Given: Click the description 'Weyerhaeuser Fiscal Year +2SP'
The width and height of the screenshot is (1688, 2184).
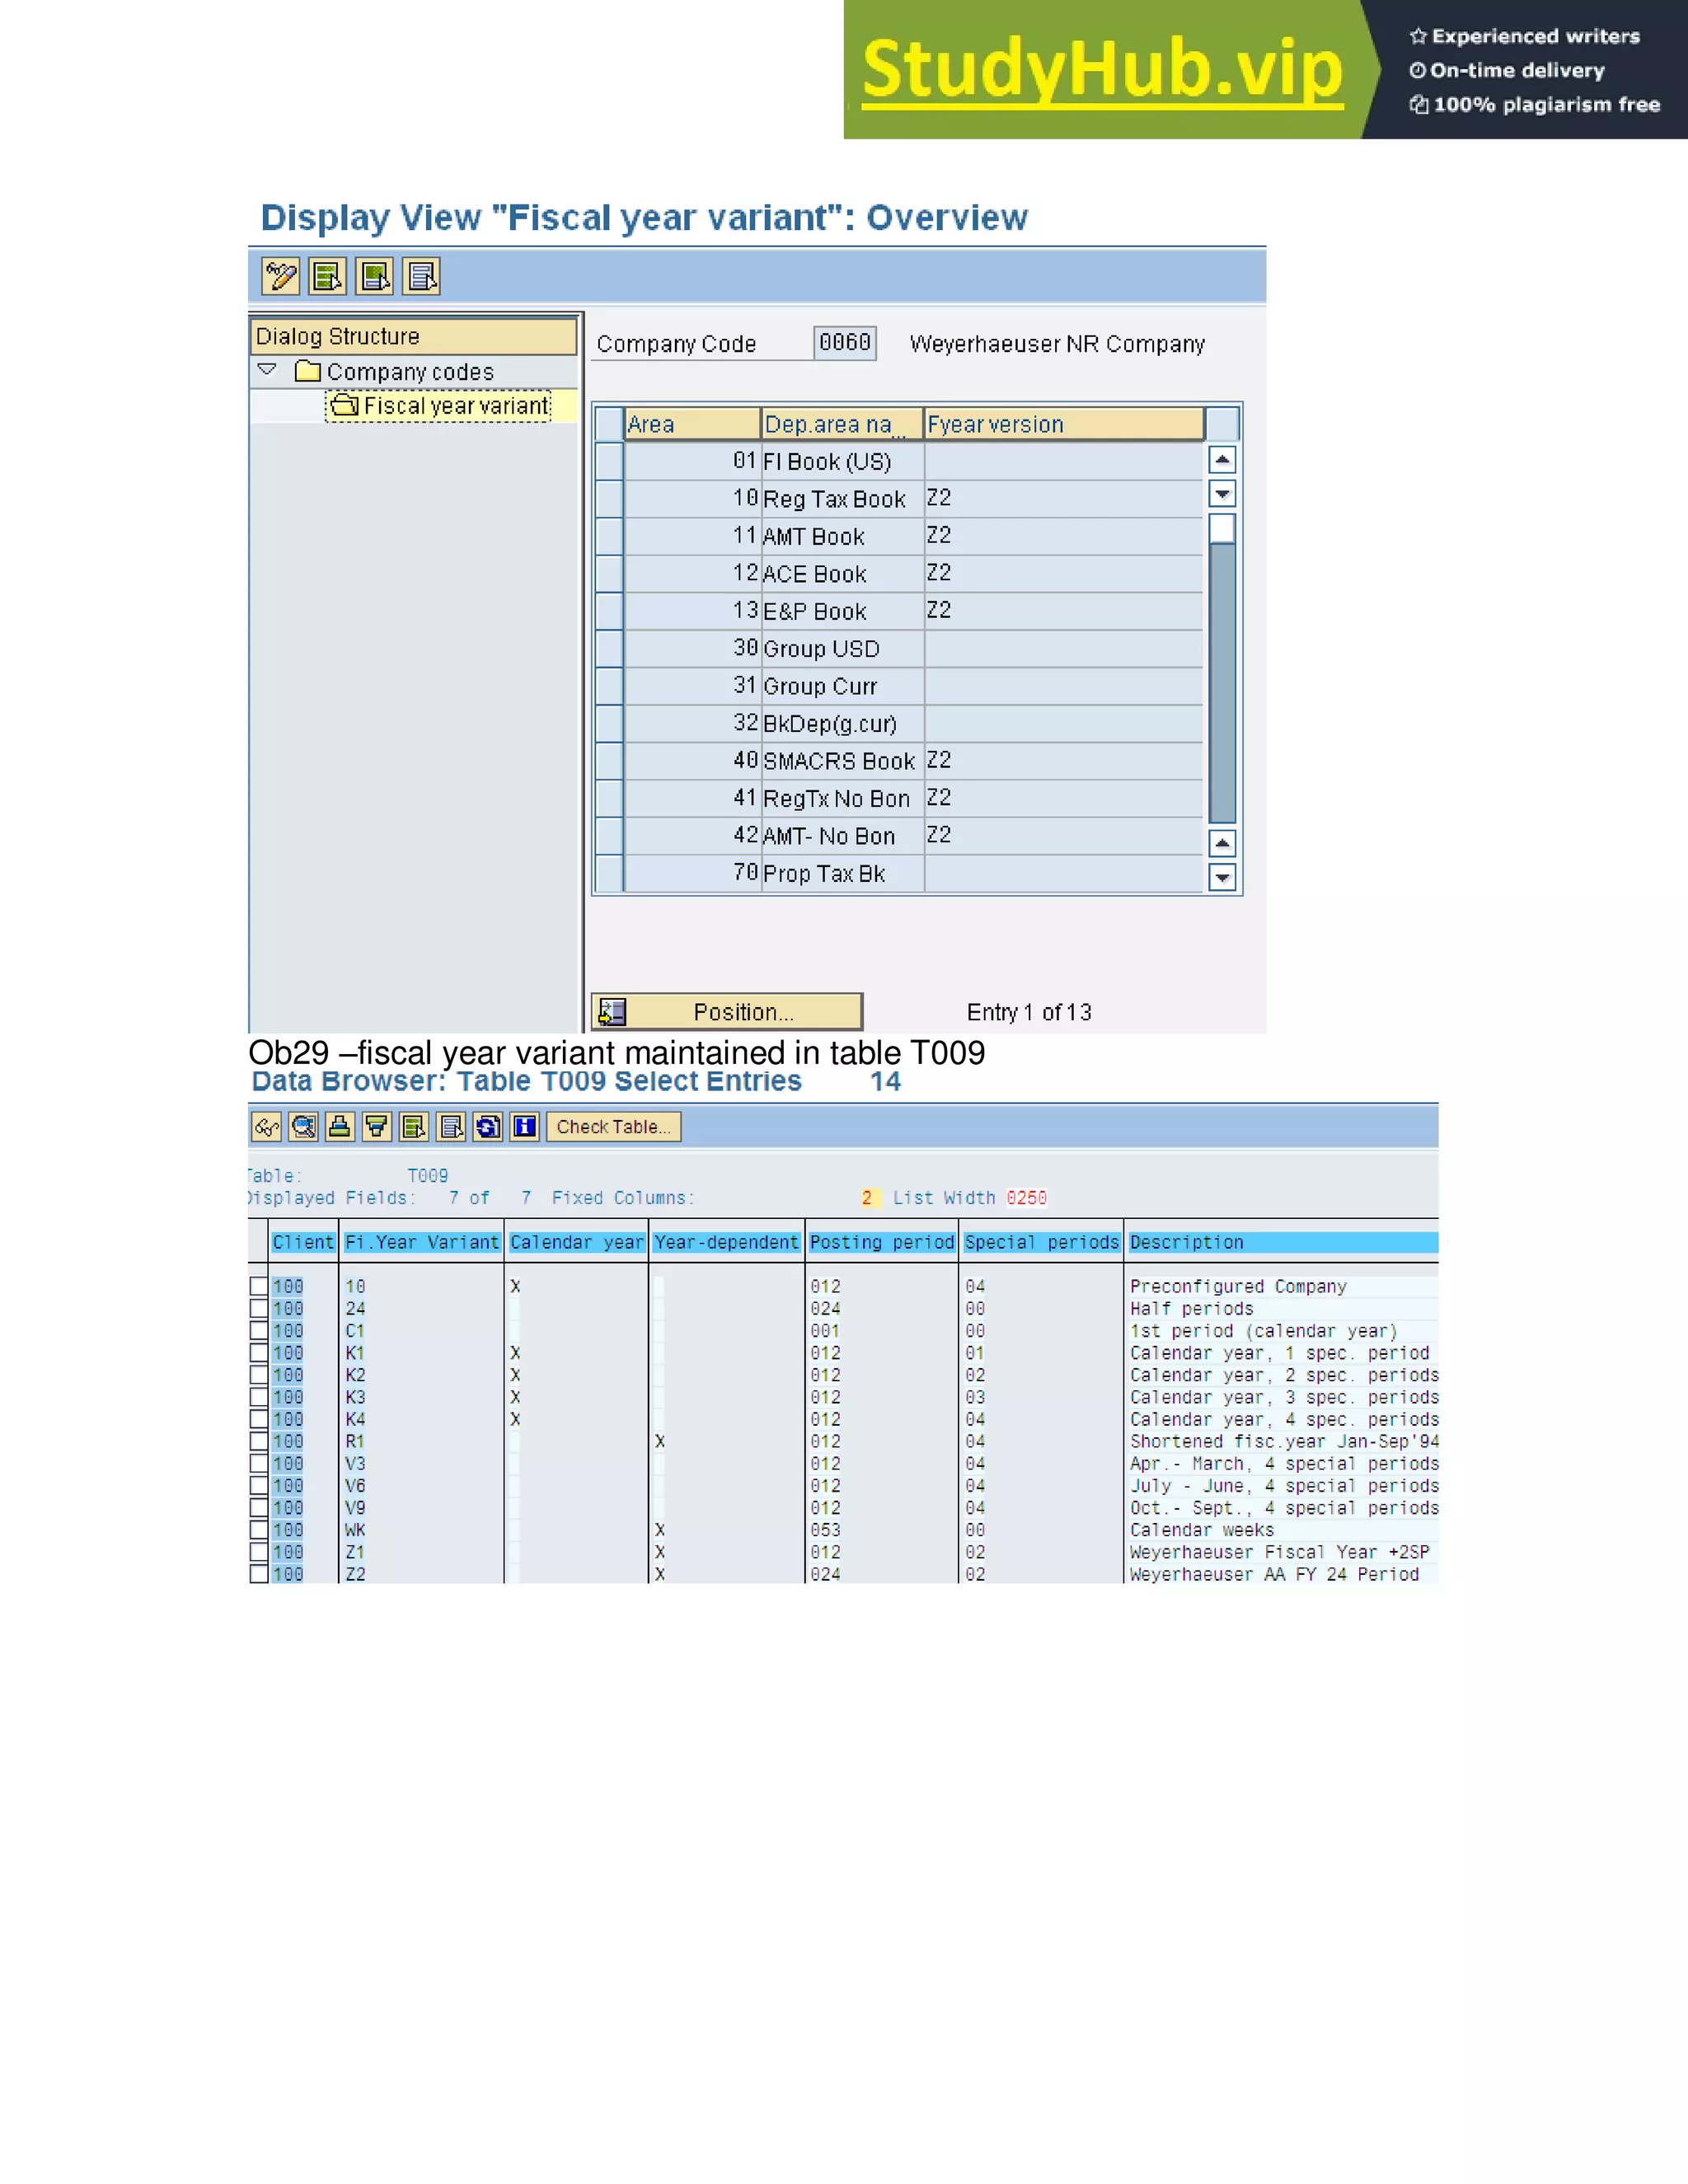Looking at the screenshot, I should (1280, 1552).
